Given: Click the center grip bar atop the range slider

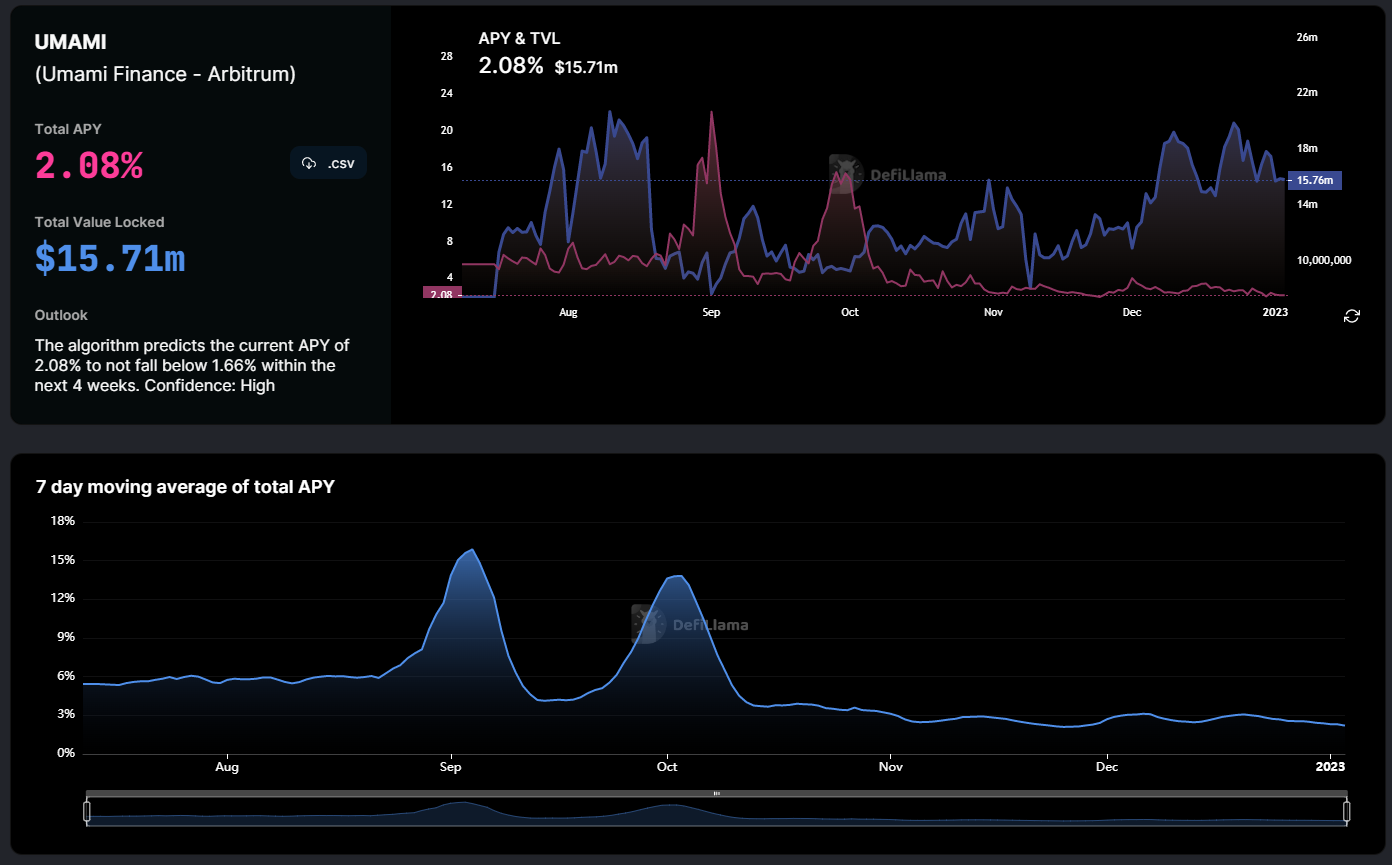Looking at the screenshot, I should [x=716, y=793].
